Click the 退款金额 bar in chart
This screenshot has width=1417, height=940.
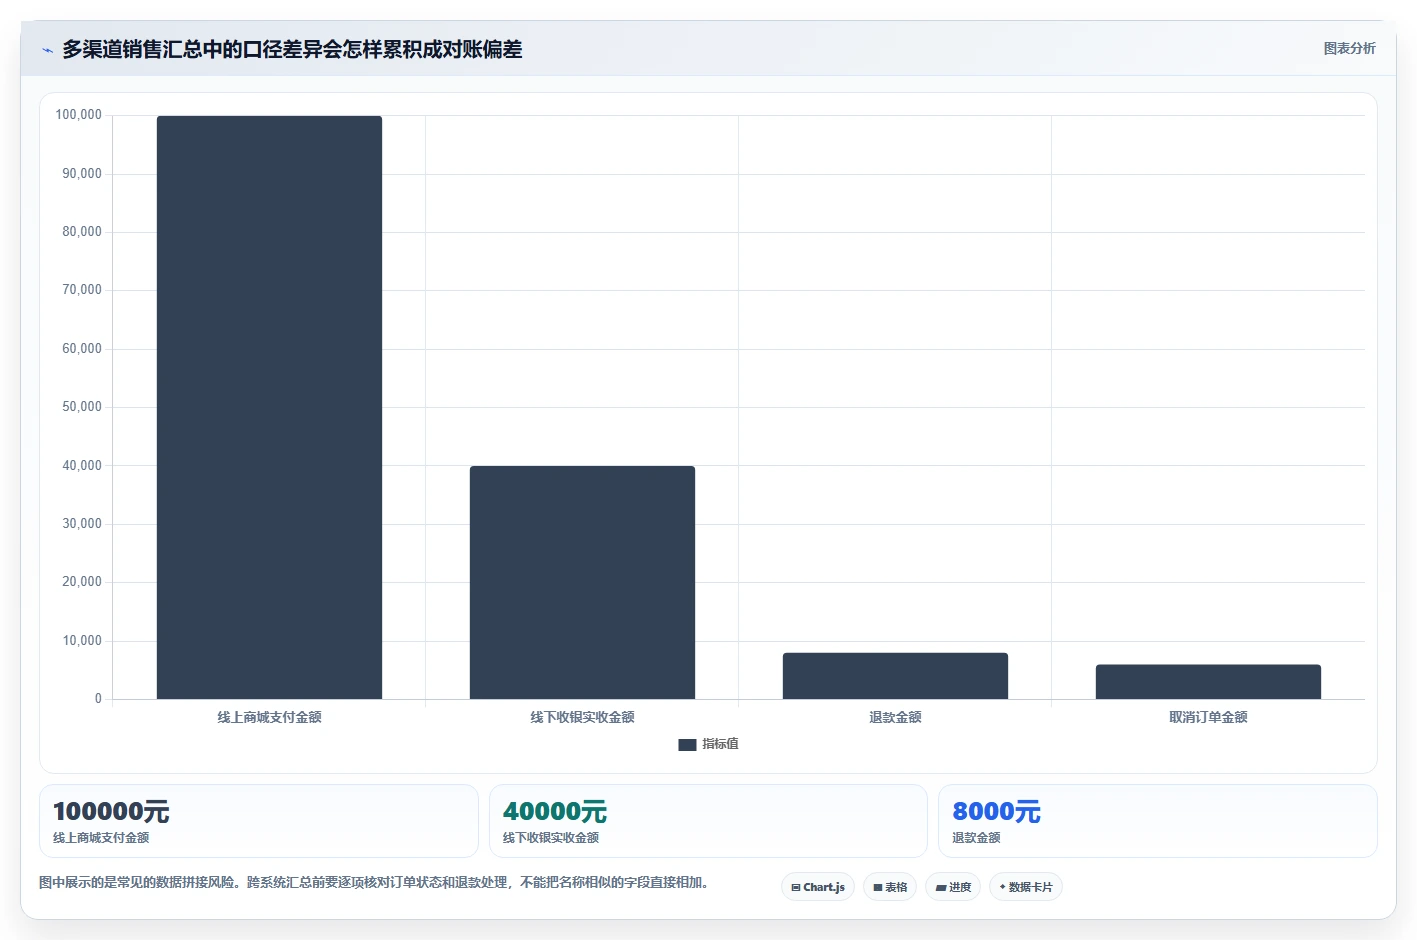coord(895,676)
